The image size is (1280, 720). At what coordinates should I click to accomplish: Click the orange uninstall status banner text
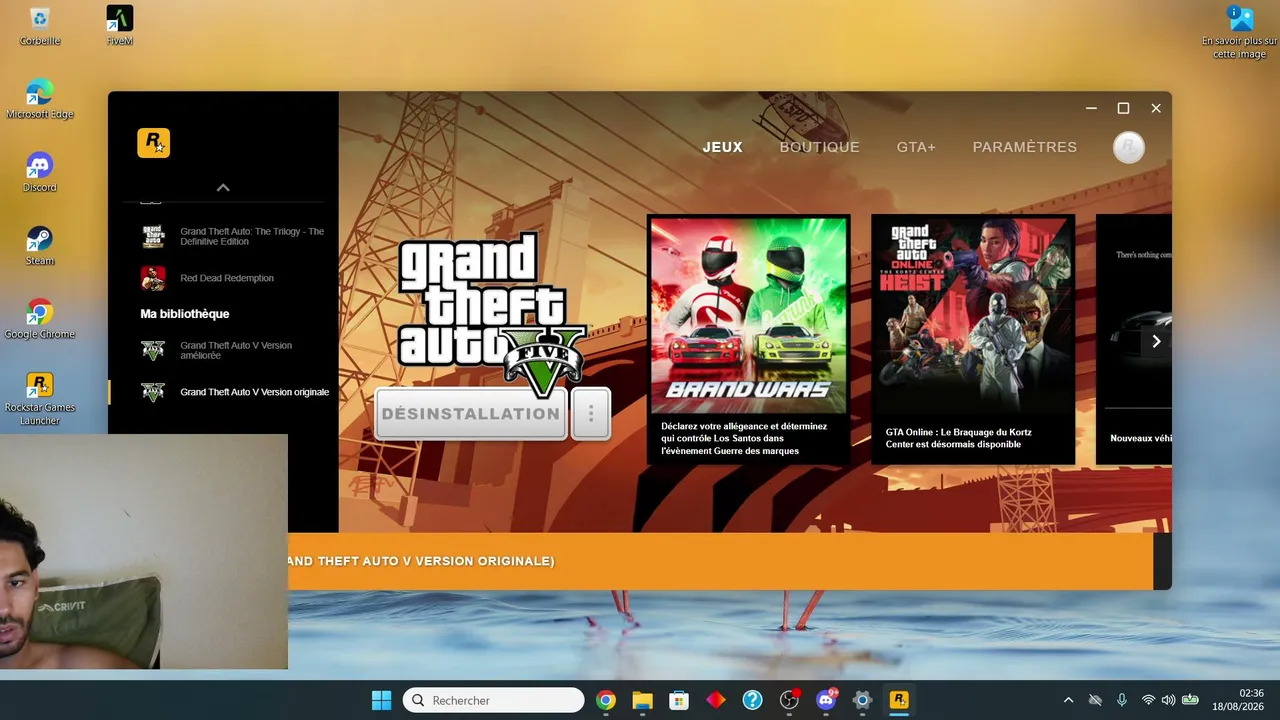point(421,561)
